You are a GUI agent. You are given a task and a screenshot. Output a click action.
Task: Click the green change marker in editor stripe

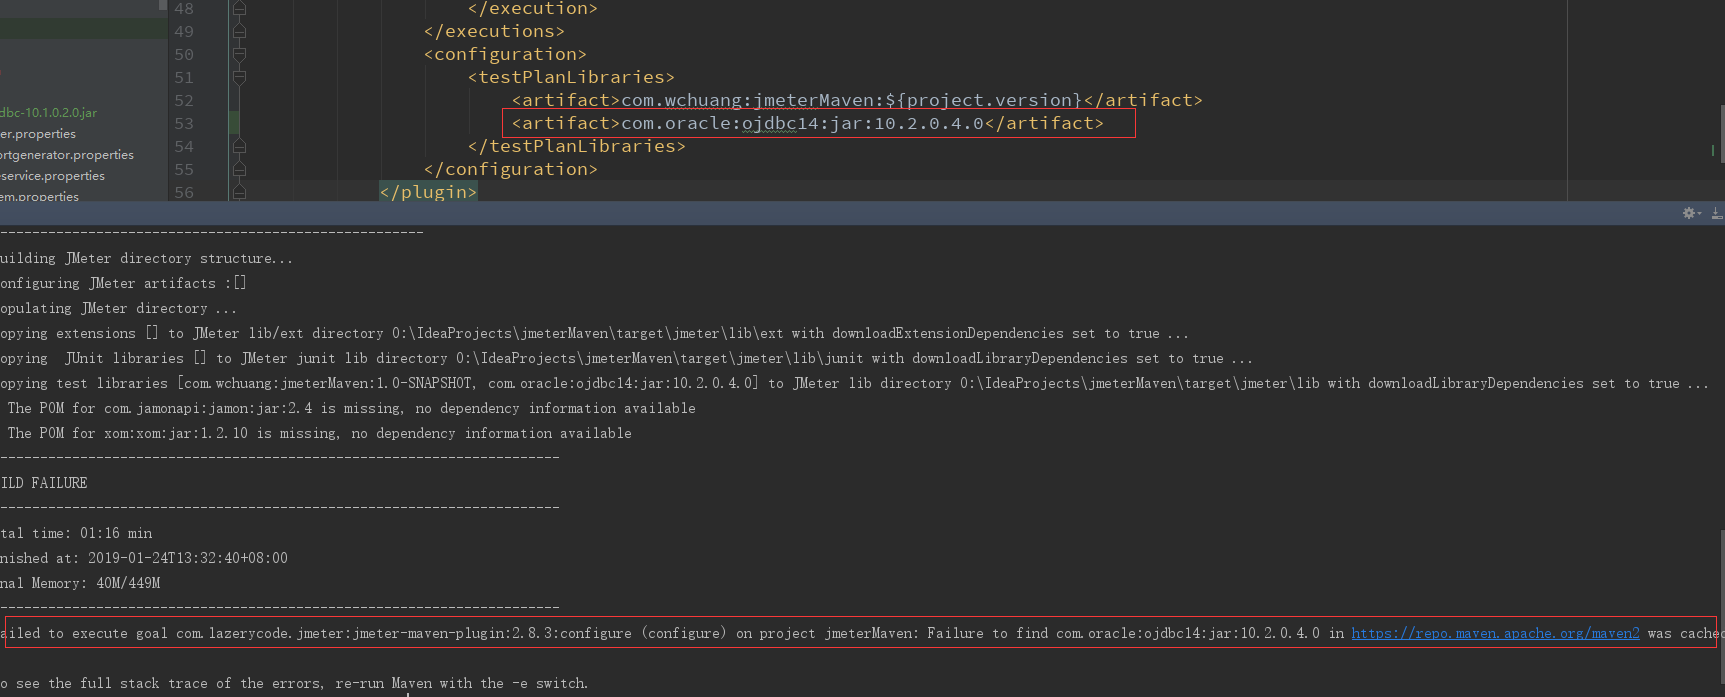click(x=1713, y=151)
